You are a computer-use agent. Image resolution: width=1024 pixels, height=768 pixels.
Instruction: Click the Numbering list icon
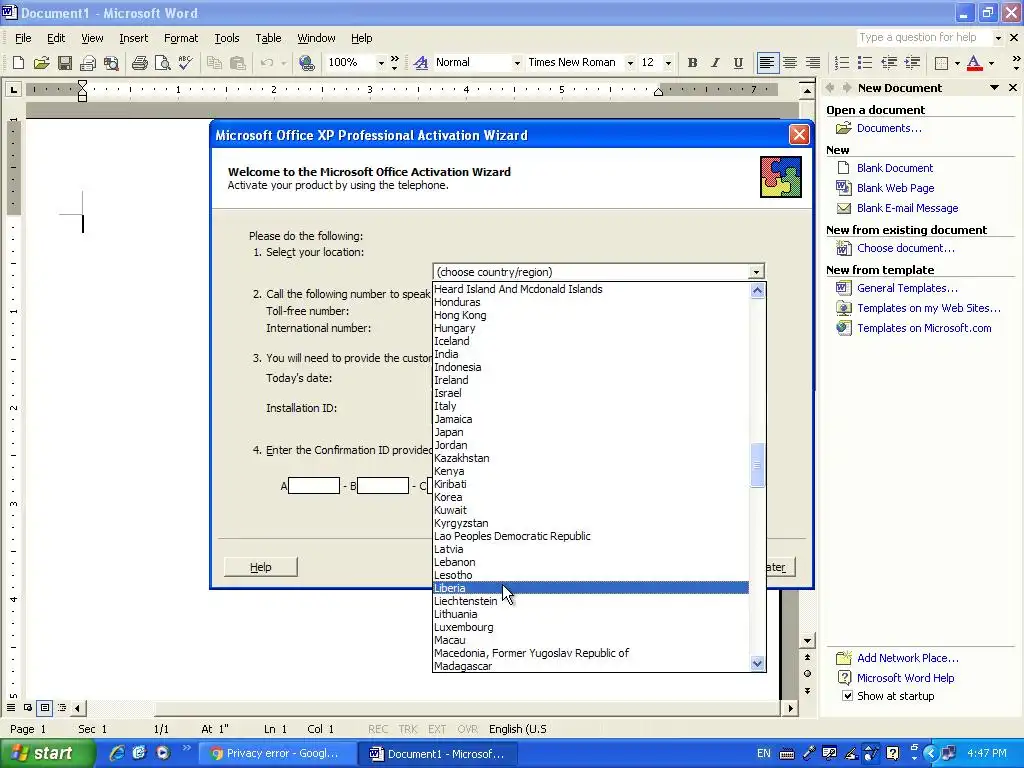click(x=842, y=63)
